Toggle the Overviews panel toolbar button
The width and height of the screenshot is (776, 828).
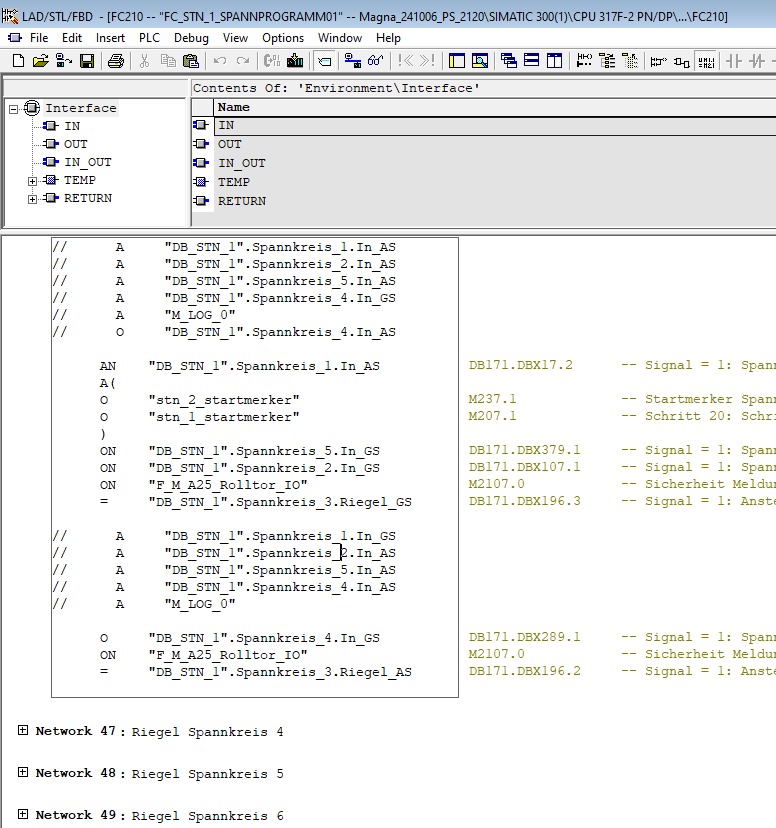coord(457,61)
